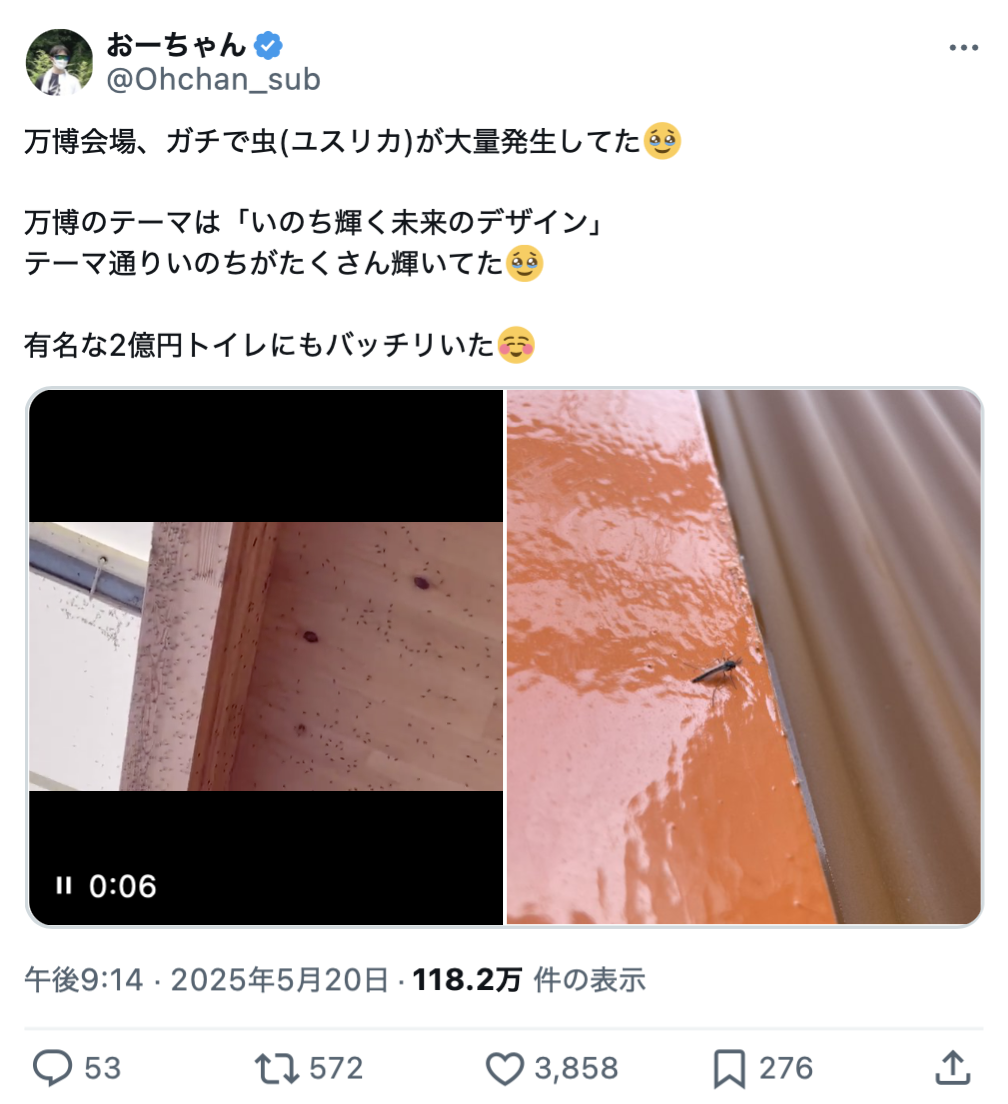This screenshot has width=1008, height=1104.
Task: Click the repost arrows icon
Action: pyautogui.click(x=277, y=1068)
